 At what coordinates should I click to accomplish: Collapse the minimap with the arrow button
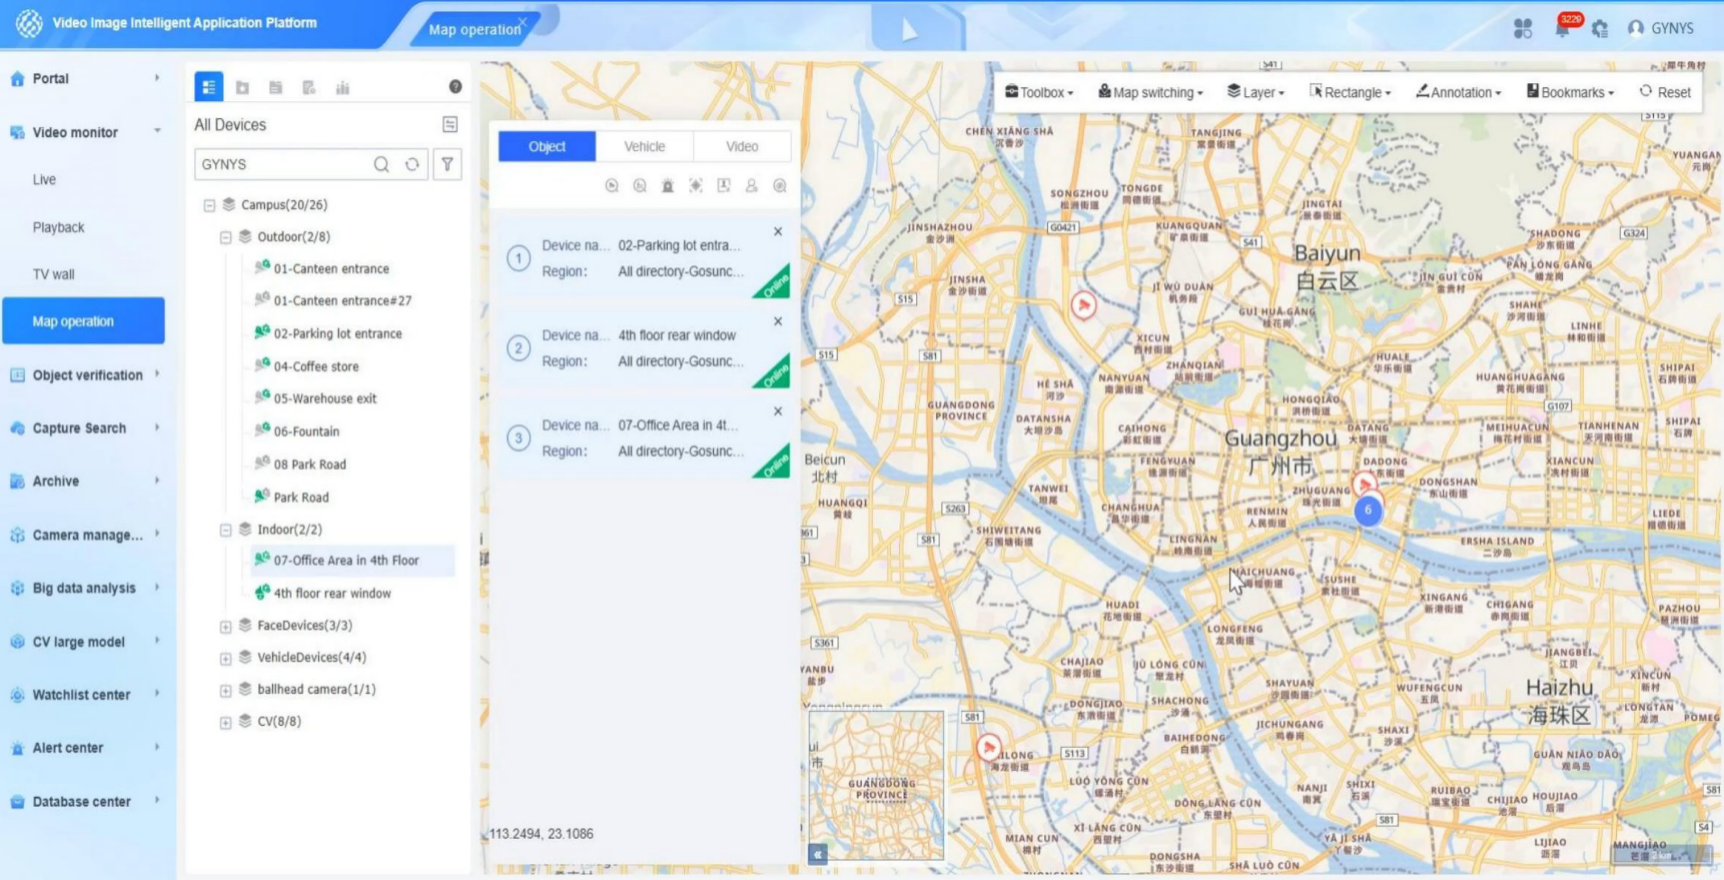coord(817,854)
